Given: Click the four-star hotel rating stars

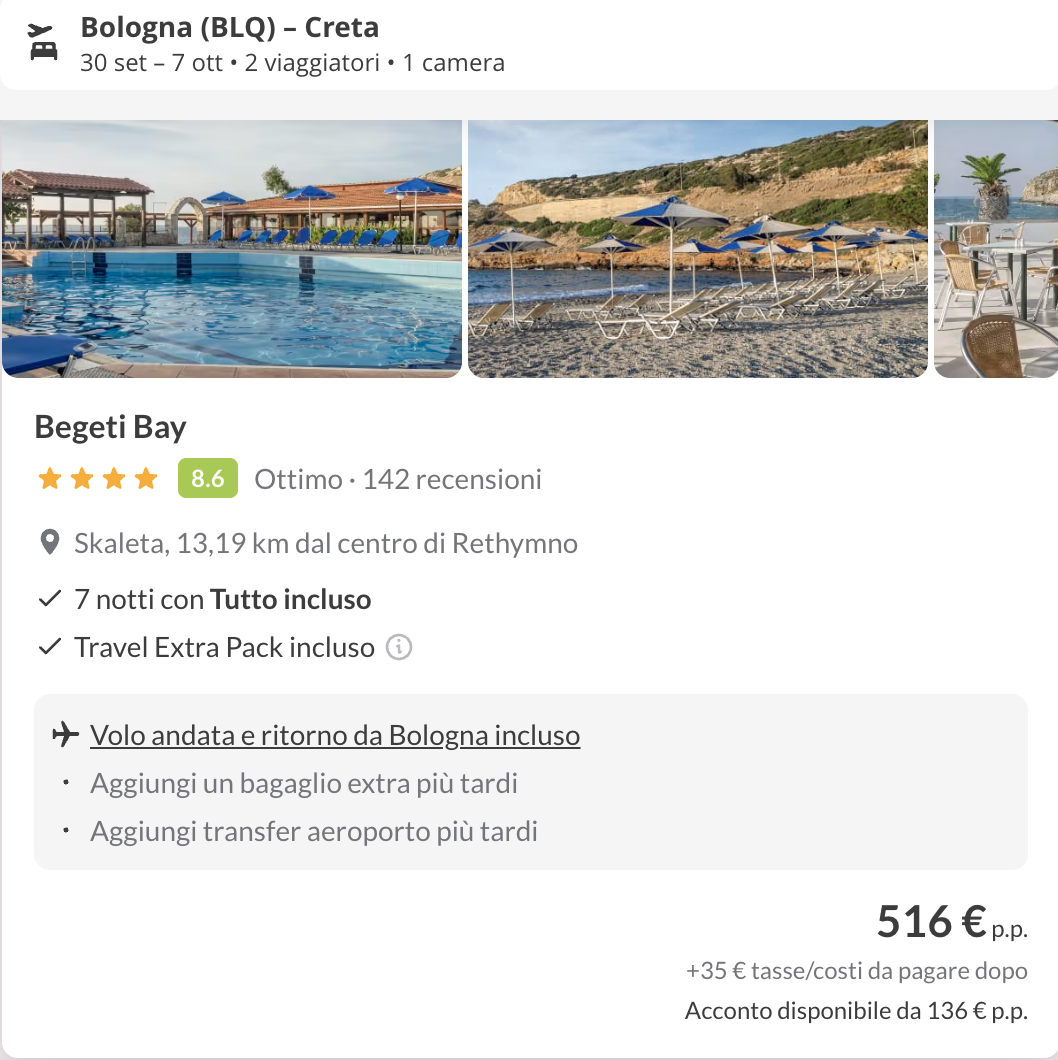Looking at the screenshot, I should (x=98, y=479).
